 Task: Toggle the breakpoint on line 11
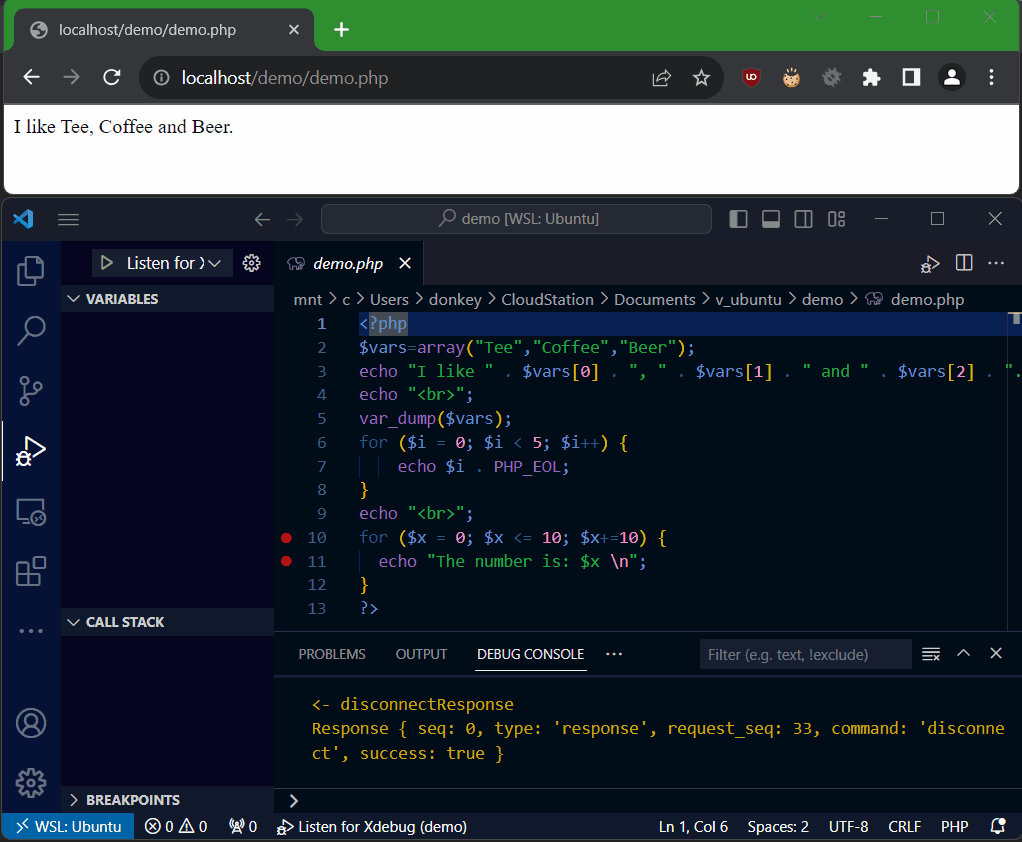coord(285,561)
